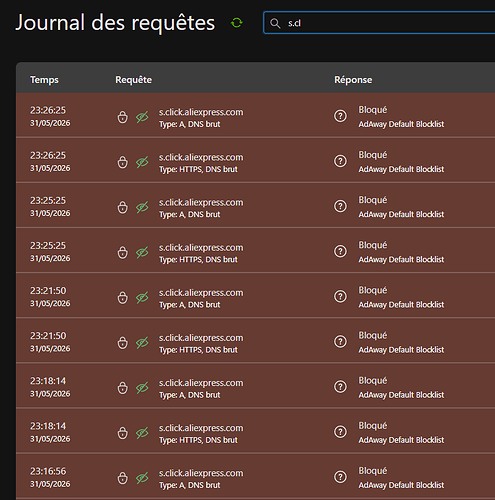Open question mark info on 23:16:56 row

pyautogui.click(x=340, y=477)
